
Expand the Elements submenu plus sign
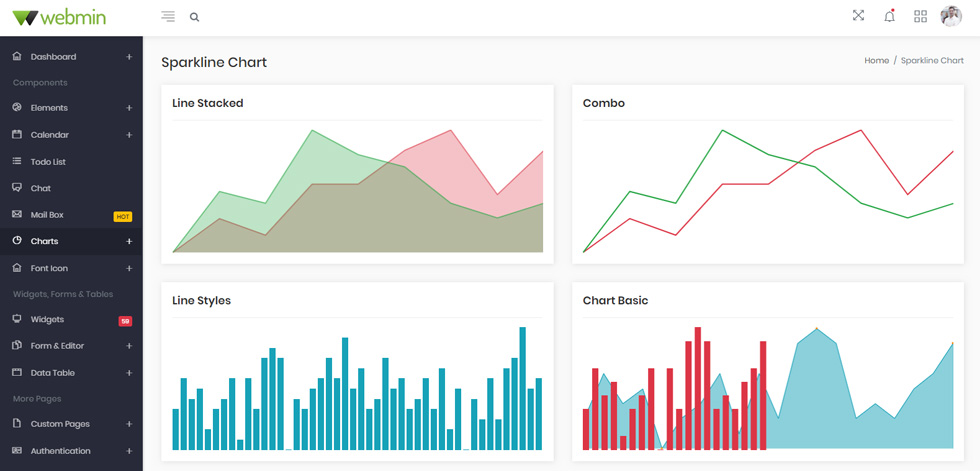coord(129,108)
